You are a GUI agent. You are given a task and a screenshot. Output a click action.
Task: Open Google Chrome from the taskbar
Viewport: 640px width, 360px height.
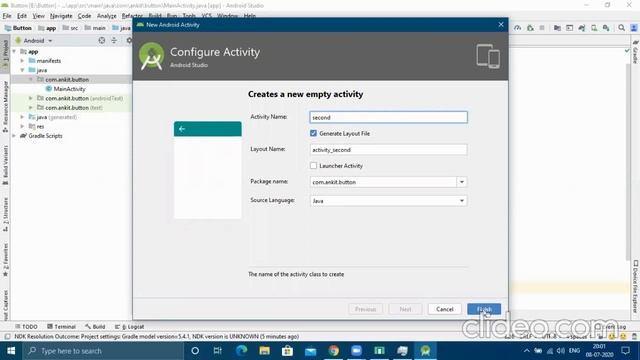334,351
